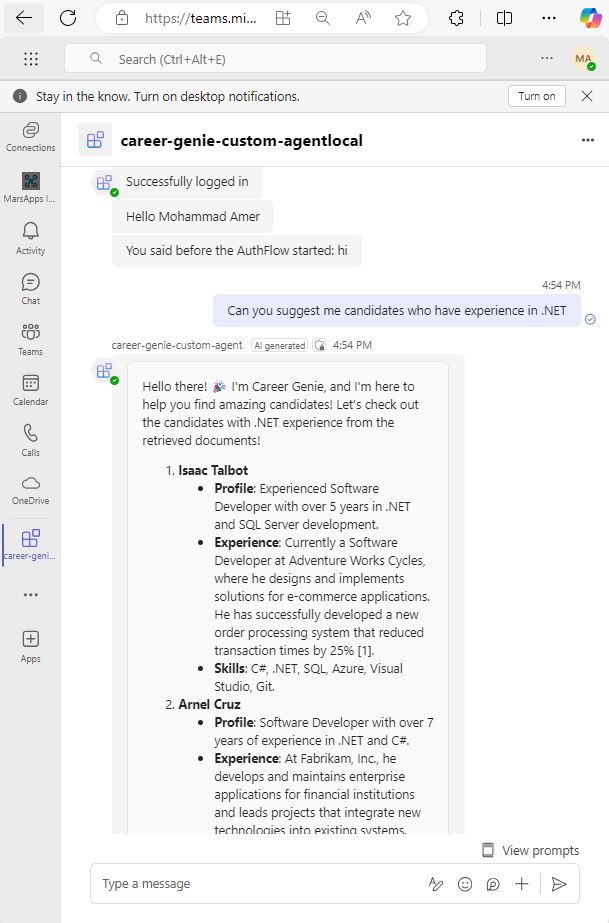Show more apps via sidebar ellipsis
609x923 pixels.
coord(31,595)
